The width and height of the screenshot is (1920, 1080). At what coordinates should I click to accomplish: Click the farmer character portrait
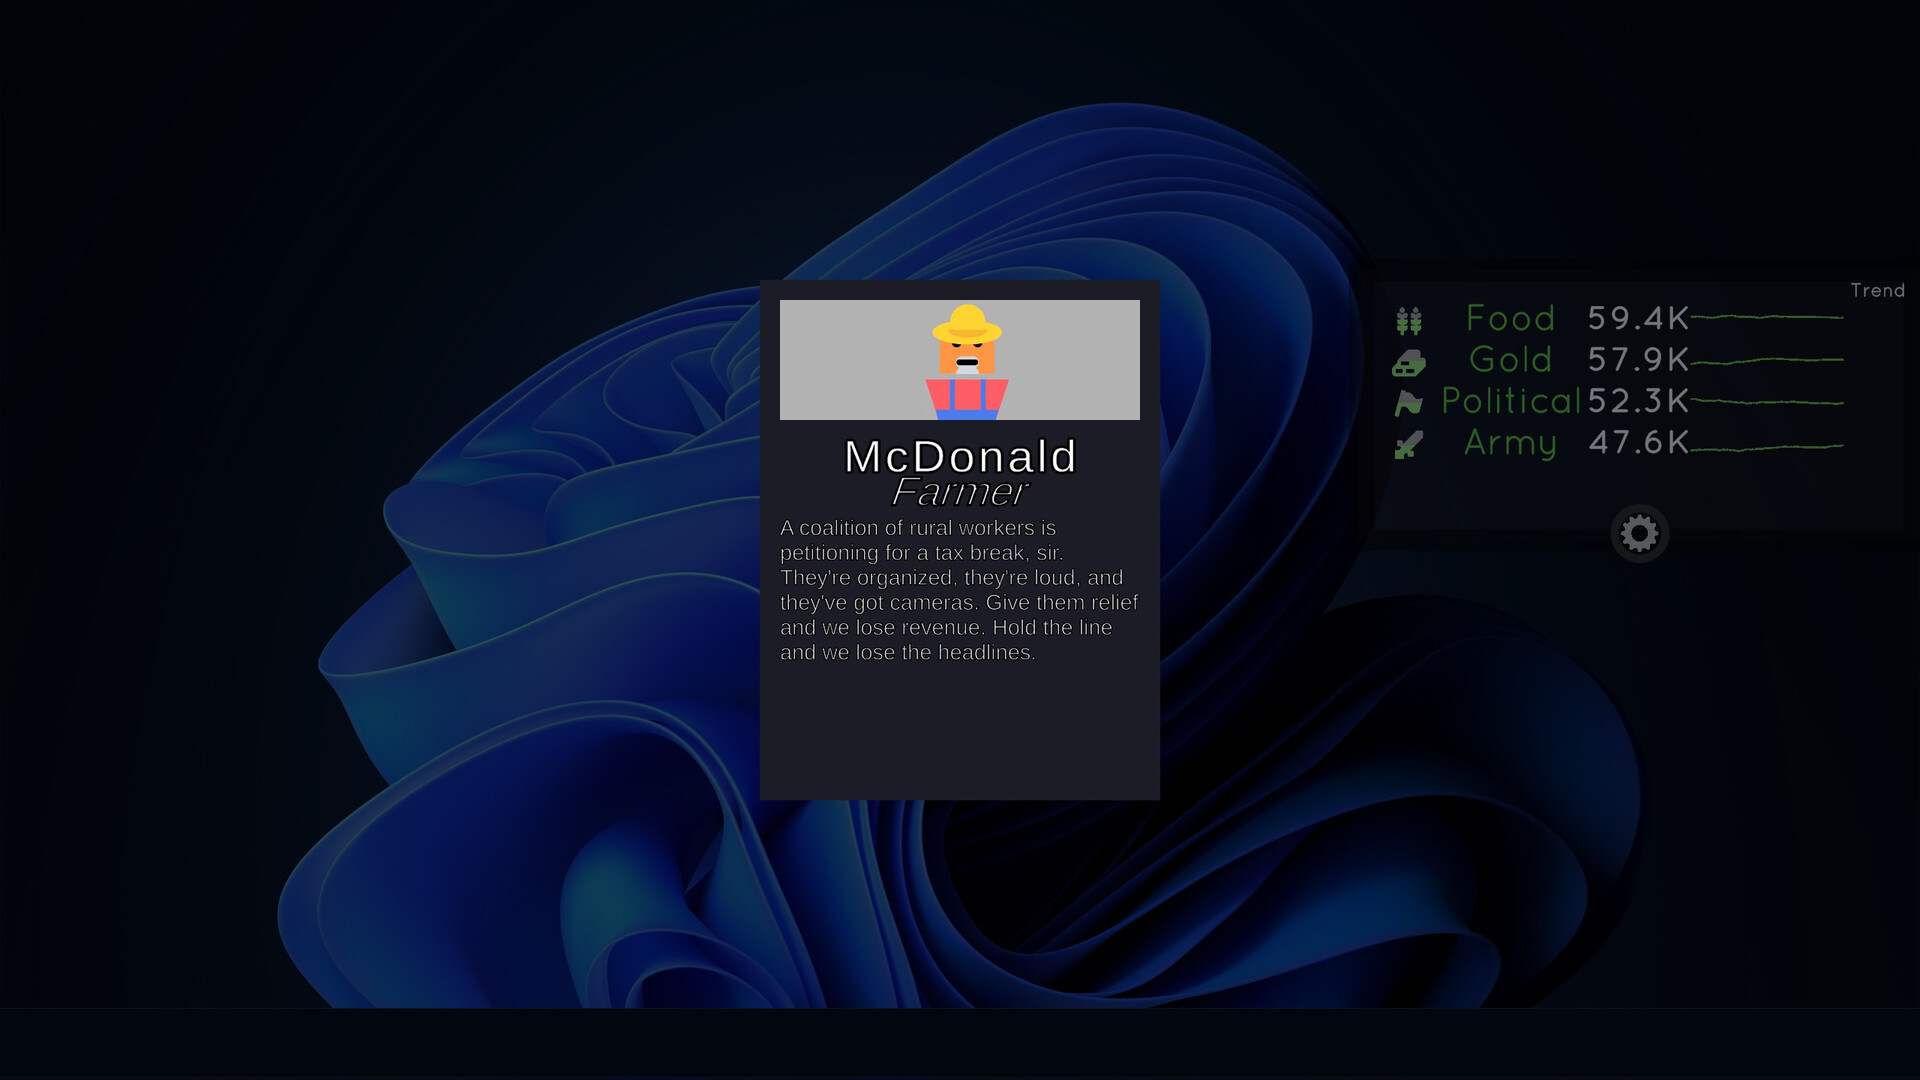[966, 361]
